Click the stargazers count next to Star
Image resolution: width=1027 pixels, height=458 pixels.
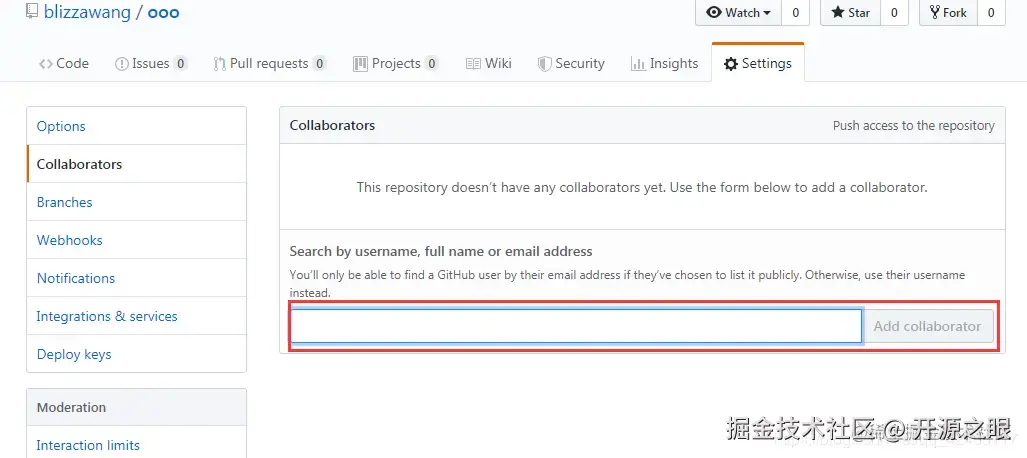(x=894, y=12)
